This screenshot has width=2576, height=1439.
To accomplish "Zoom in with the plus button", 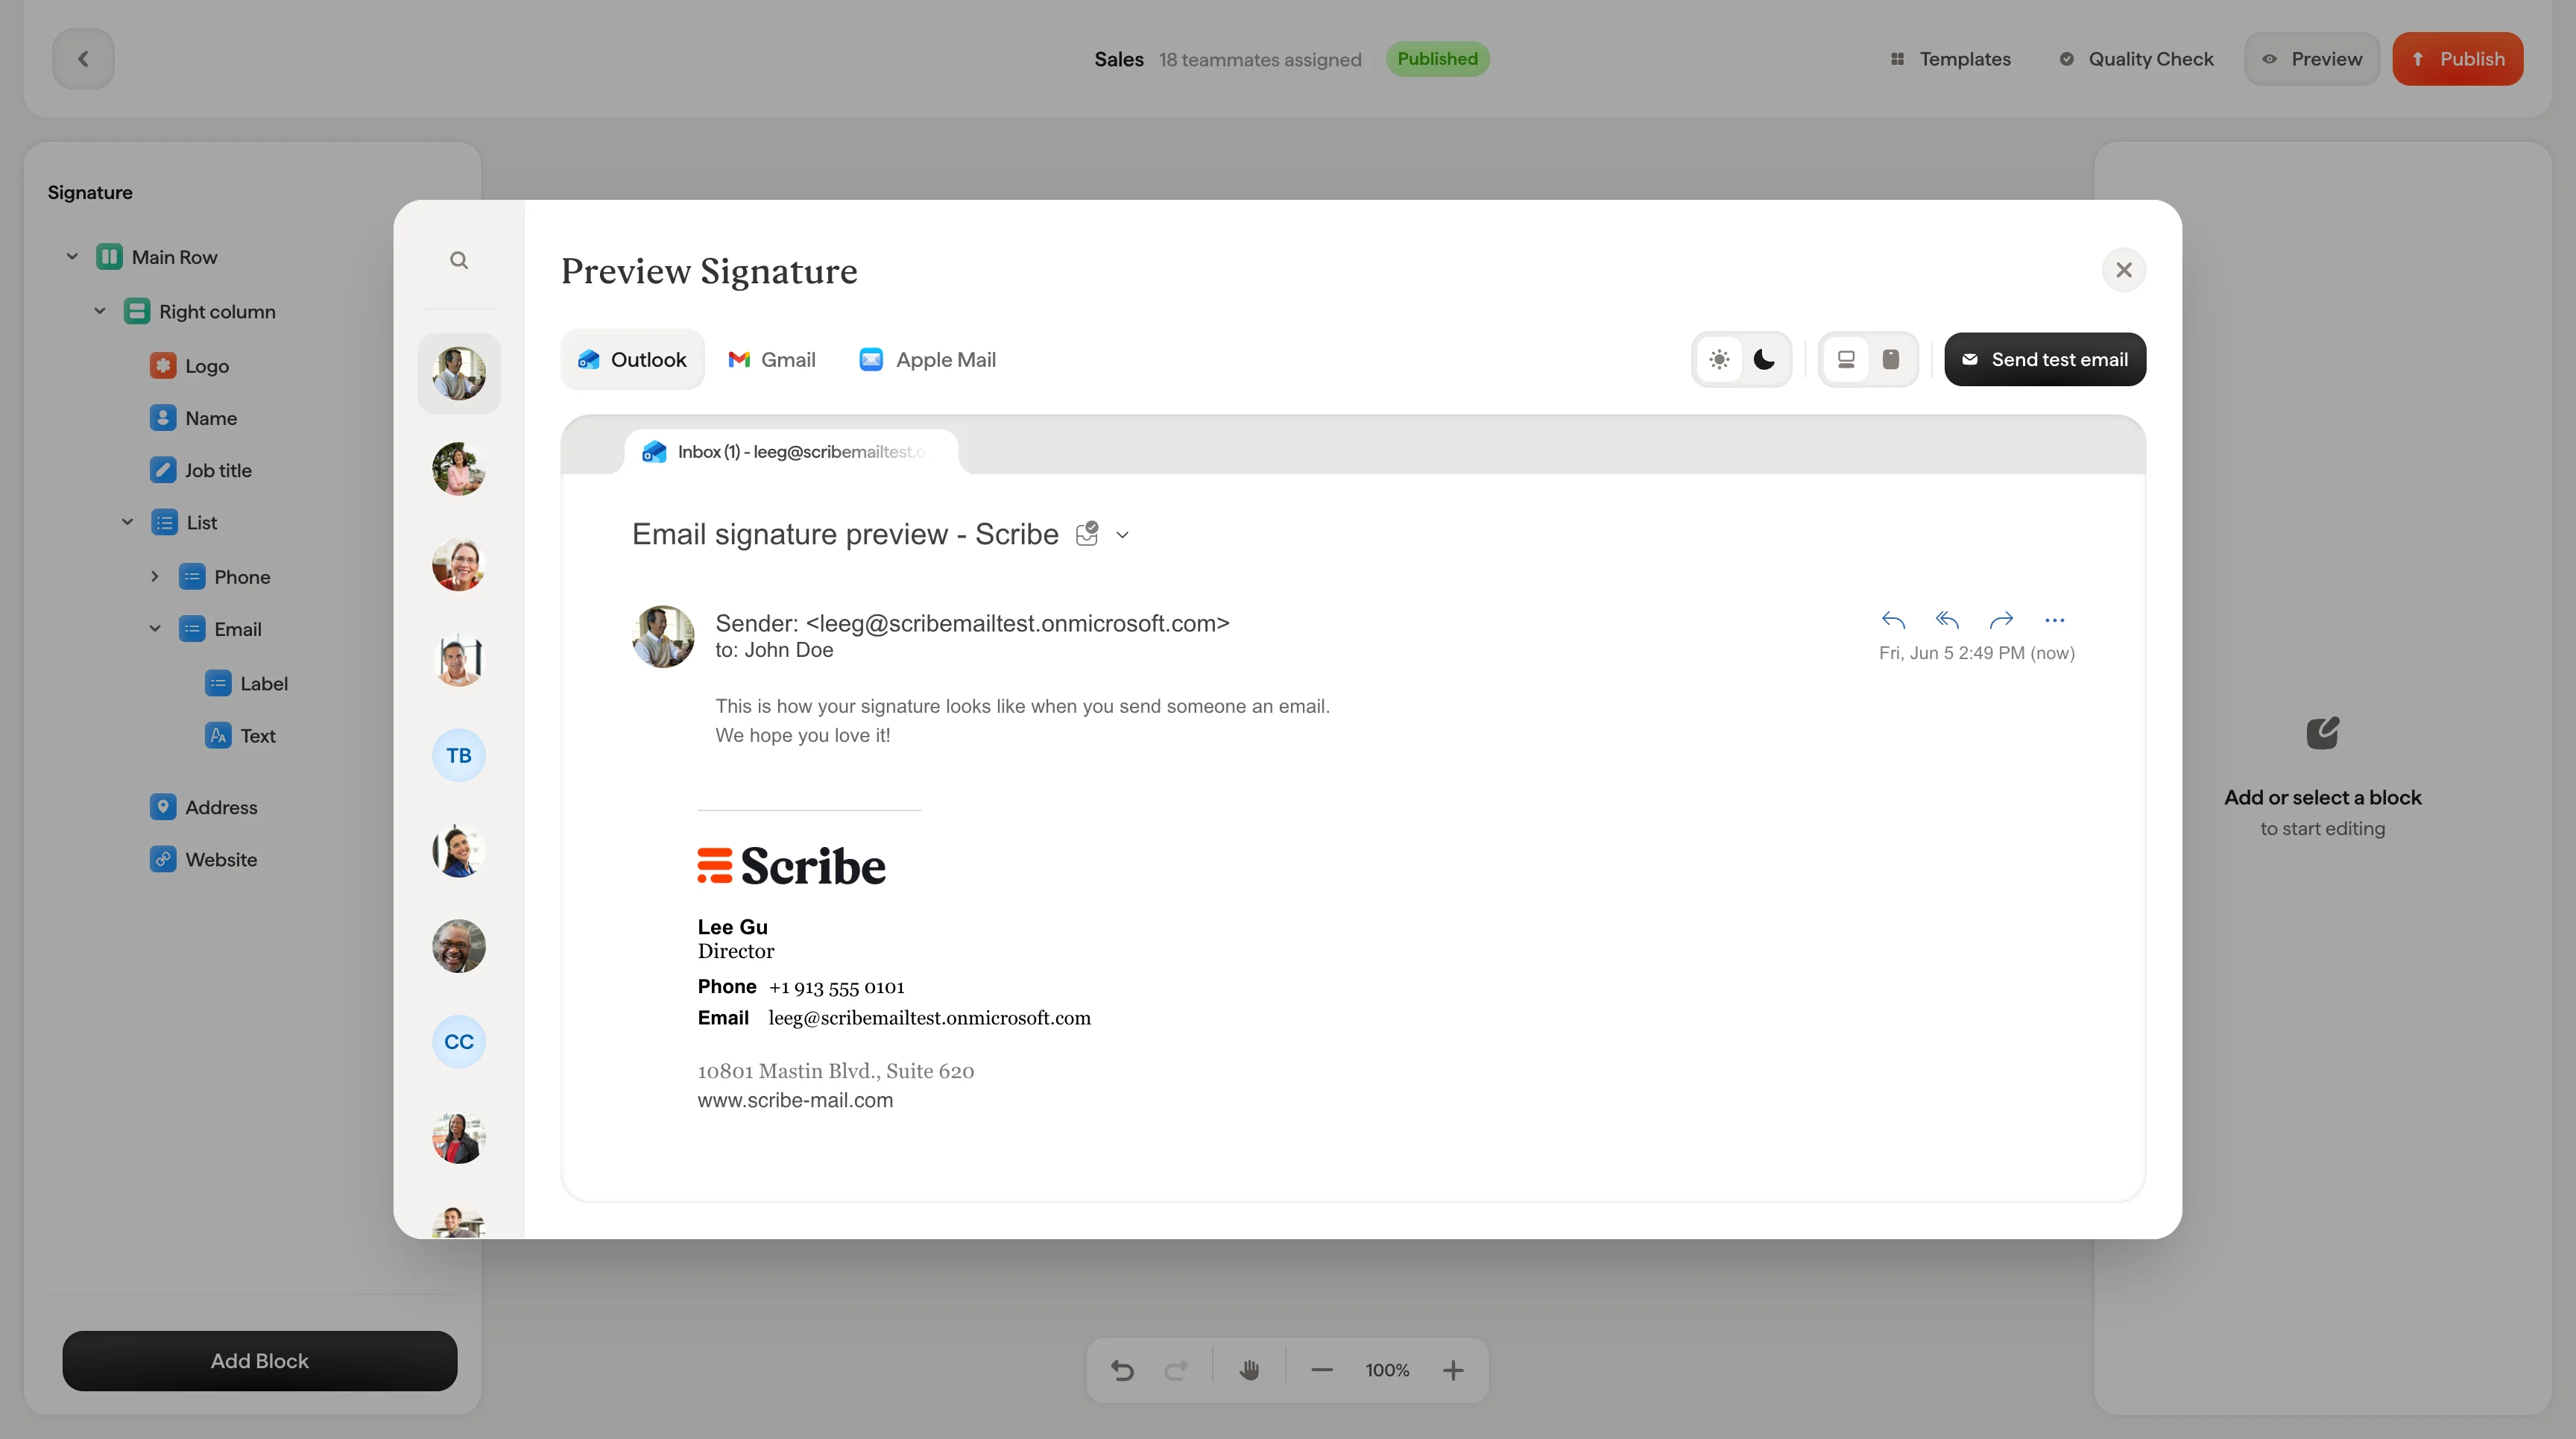I will pyautogui.click(x=1453, y=1370).
